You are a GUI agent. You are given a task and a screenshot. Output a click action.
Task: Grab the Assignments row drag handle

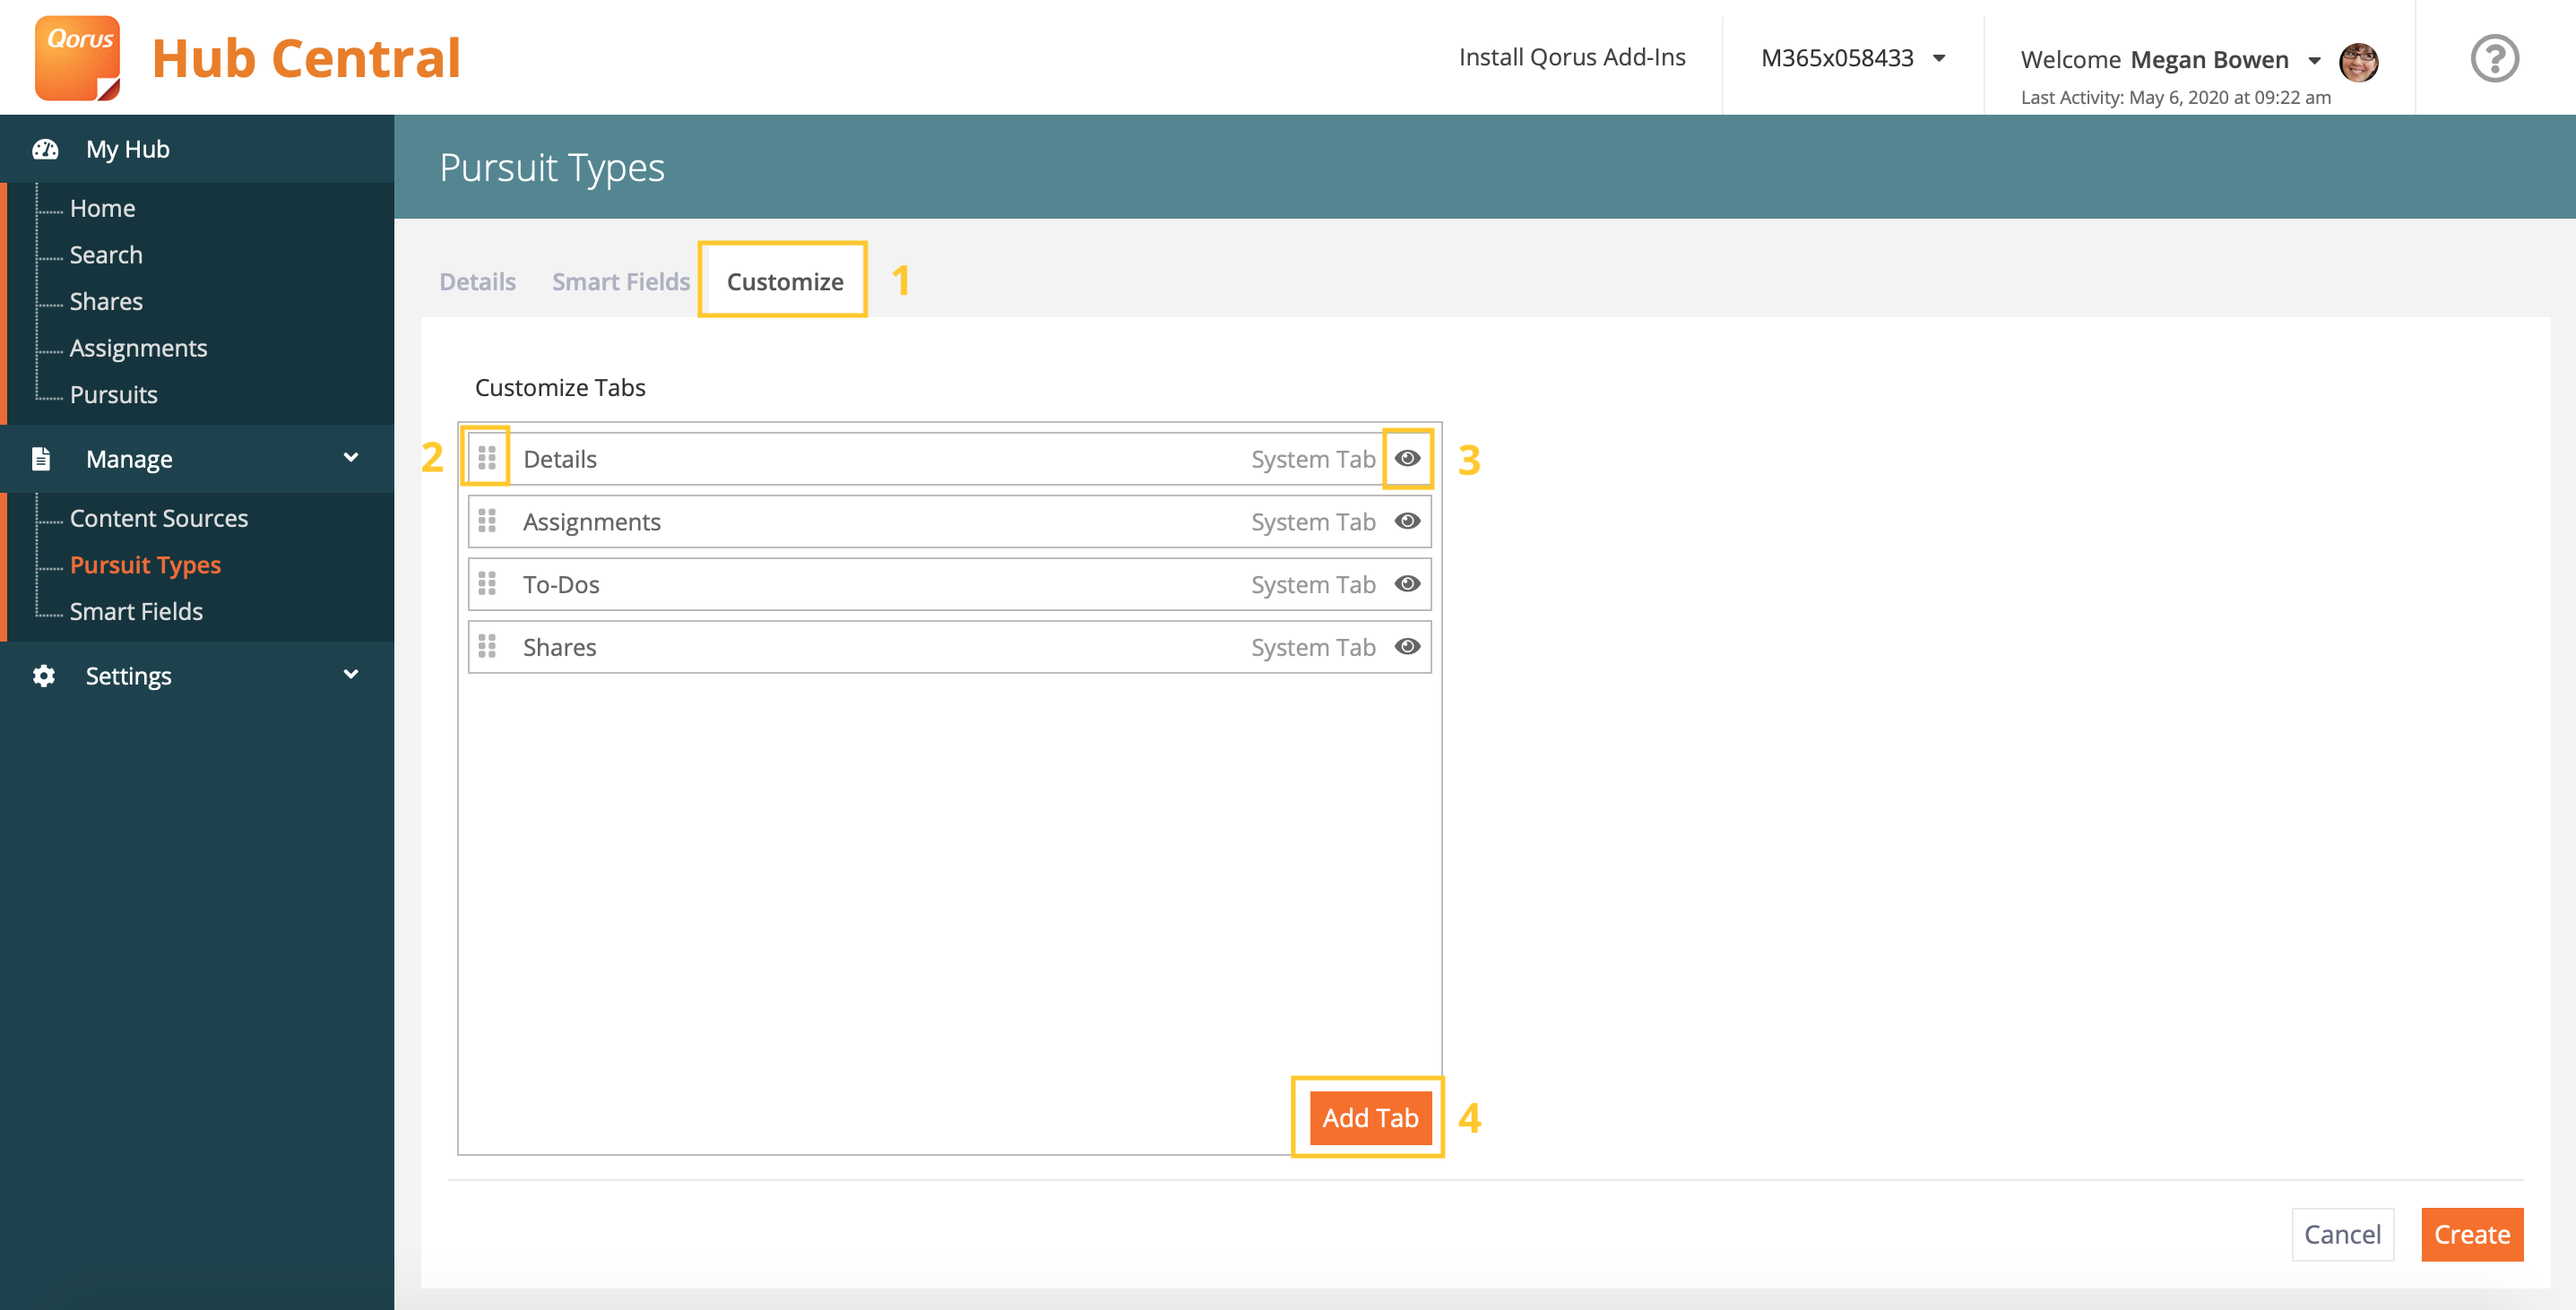pos(487,521)
